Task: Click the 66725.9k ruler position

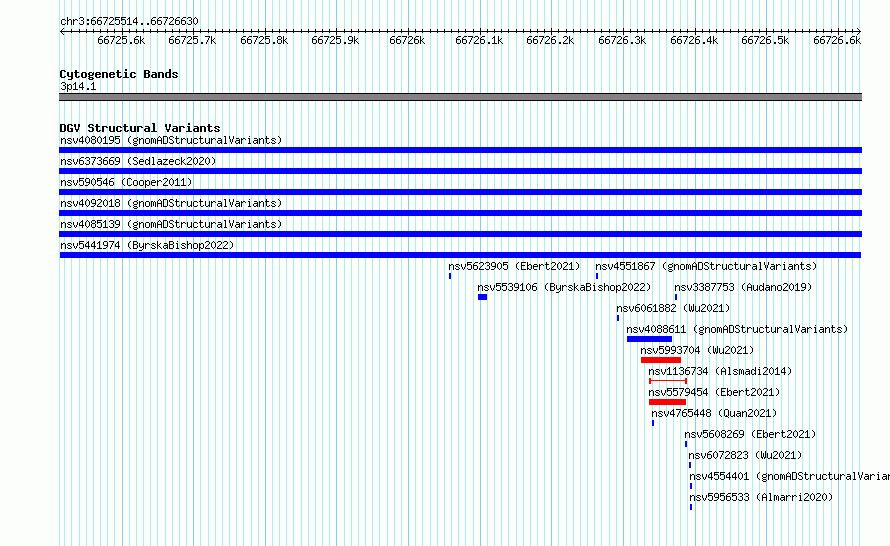Action: [x=335, y=40]
